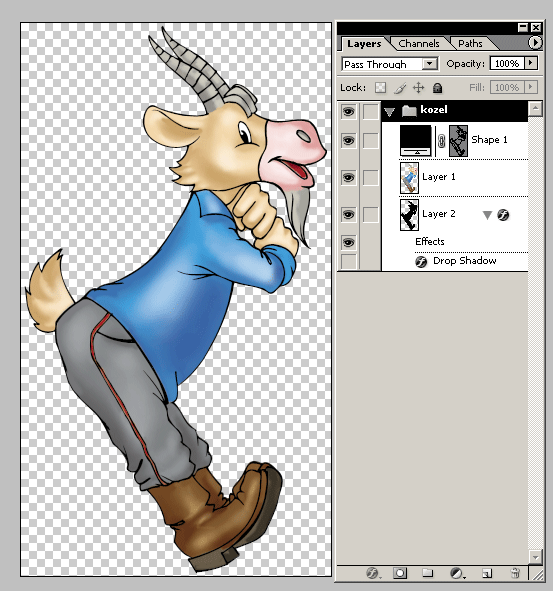Viewport: 553px width, 591px height.
Task: Click the Add layer style icon
Action: point(373,573)
